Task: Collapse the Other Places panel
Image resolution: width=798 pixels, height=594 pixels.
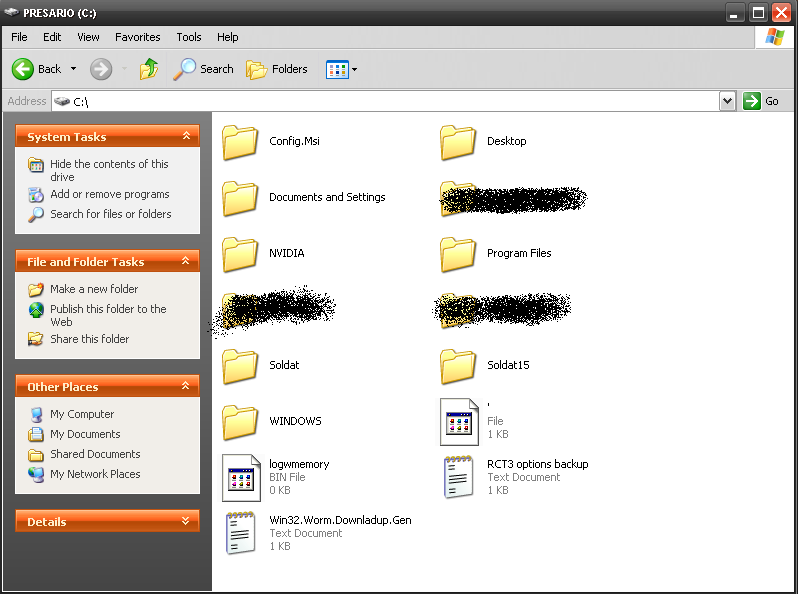Action: pyautogui.click(x=186, y=386)
